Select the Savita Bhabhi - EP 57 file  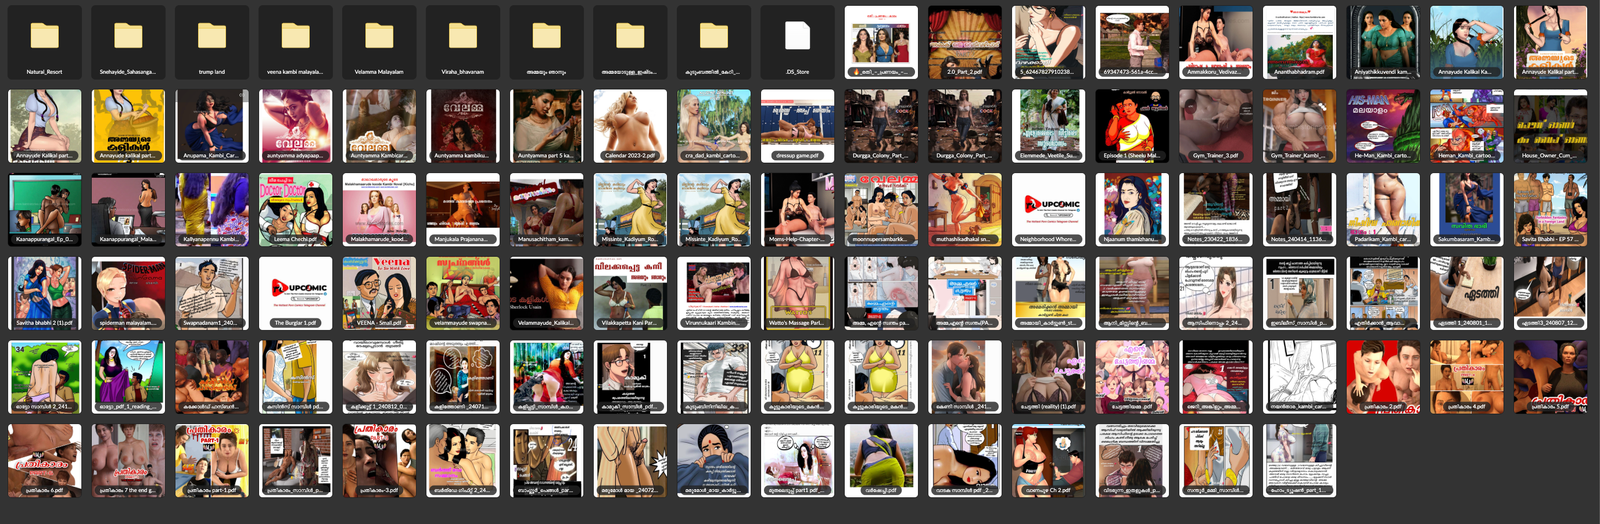(1551, 211)
